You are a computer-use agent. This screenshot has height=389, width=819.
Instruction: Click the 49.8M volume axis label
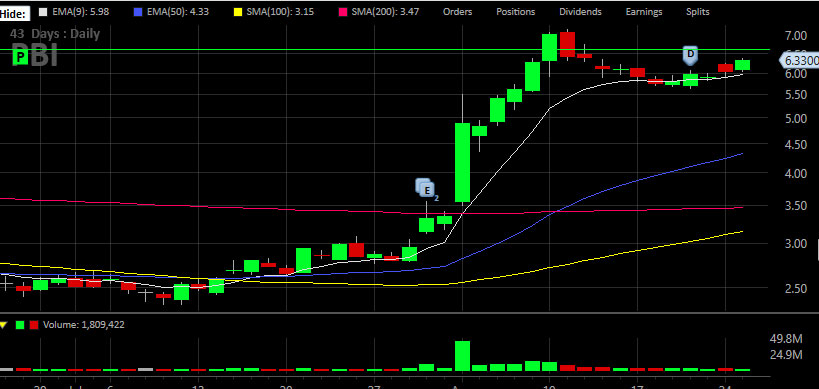786,339
